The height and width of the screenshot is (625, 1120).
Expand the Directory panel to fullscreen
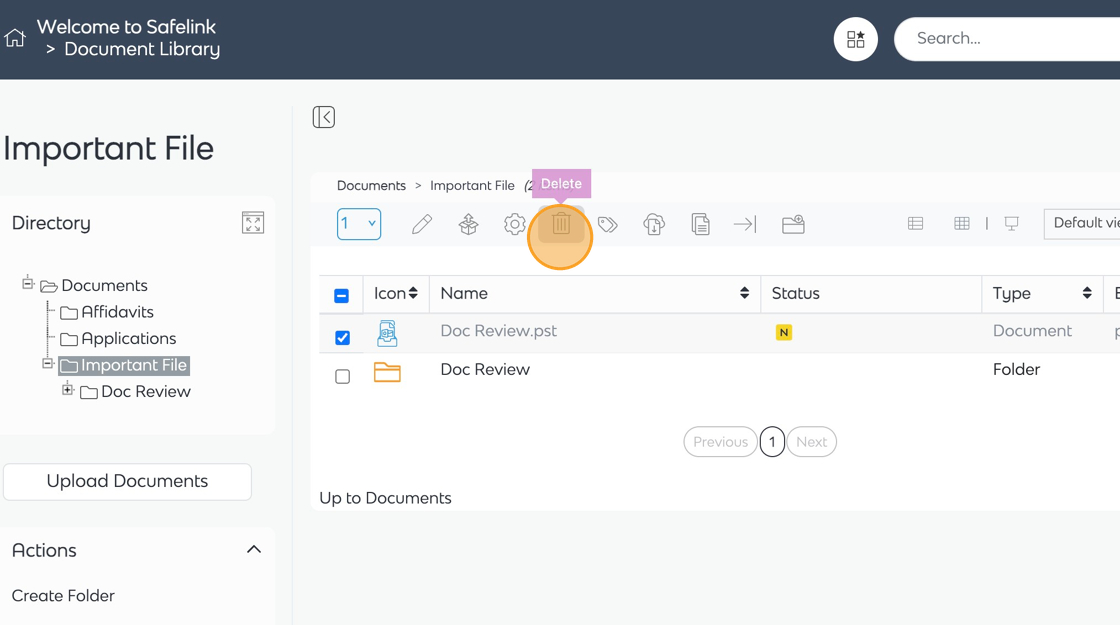[x=253, y=223]
